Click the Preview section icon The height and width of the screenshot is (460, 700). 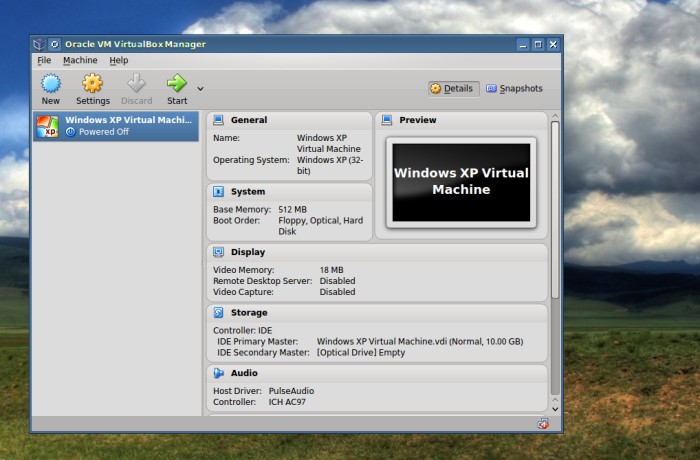click(x=387, y=120)
